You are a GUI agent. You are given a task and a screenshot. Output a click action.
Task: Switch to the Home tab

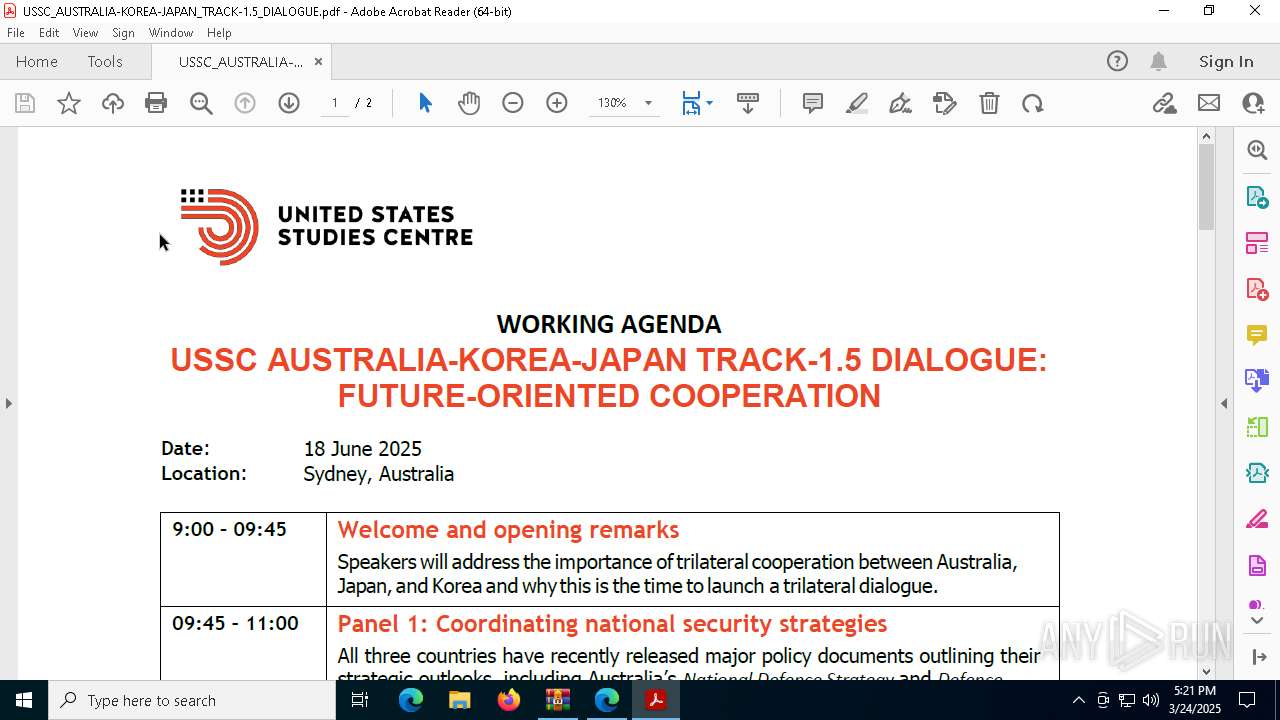point(37,61)
